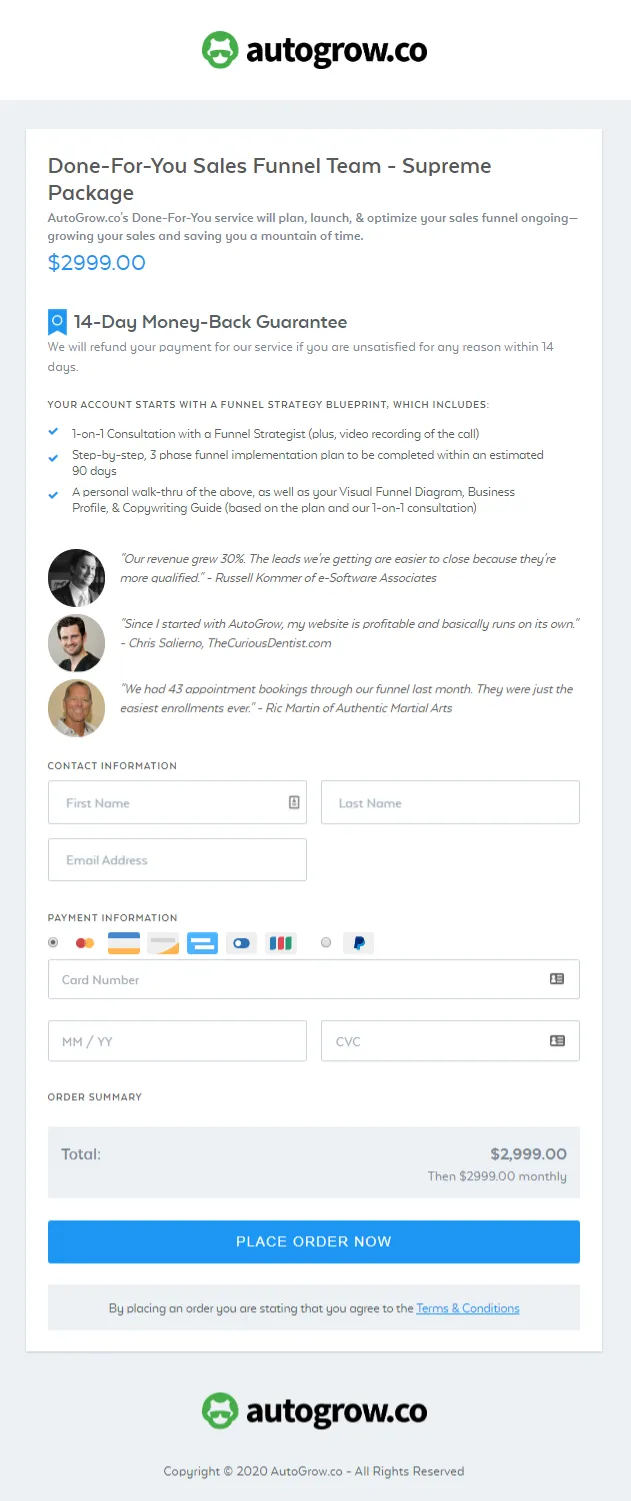631x1501 pixels.
Task: Select the PayPal payment icon
Action: (x=358, y=942)
